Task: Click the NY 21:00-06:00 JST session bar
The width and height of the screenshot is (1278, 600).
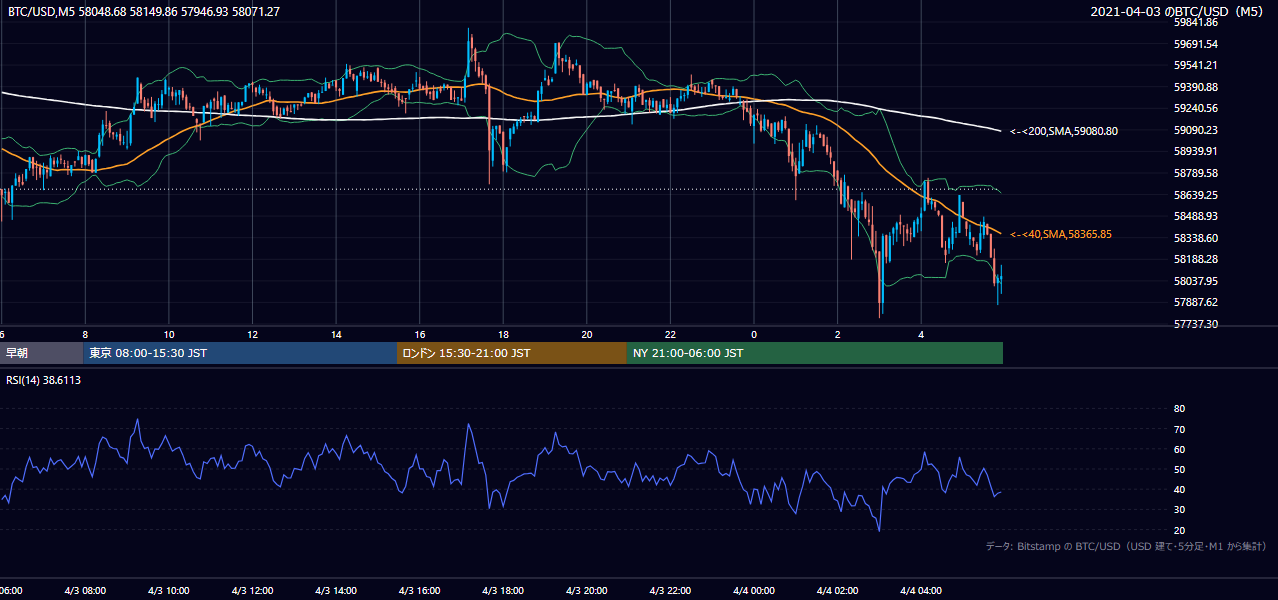Action: pos(815,353)
